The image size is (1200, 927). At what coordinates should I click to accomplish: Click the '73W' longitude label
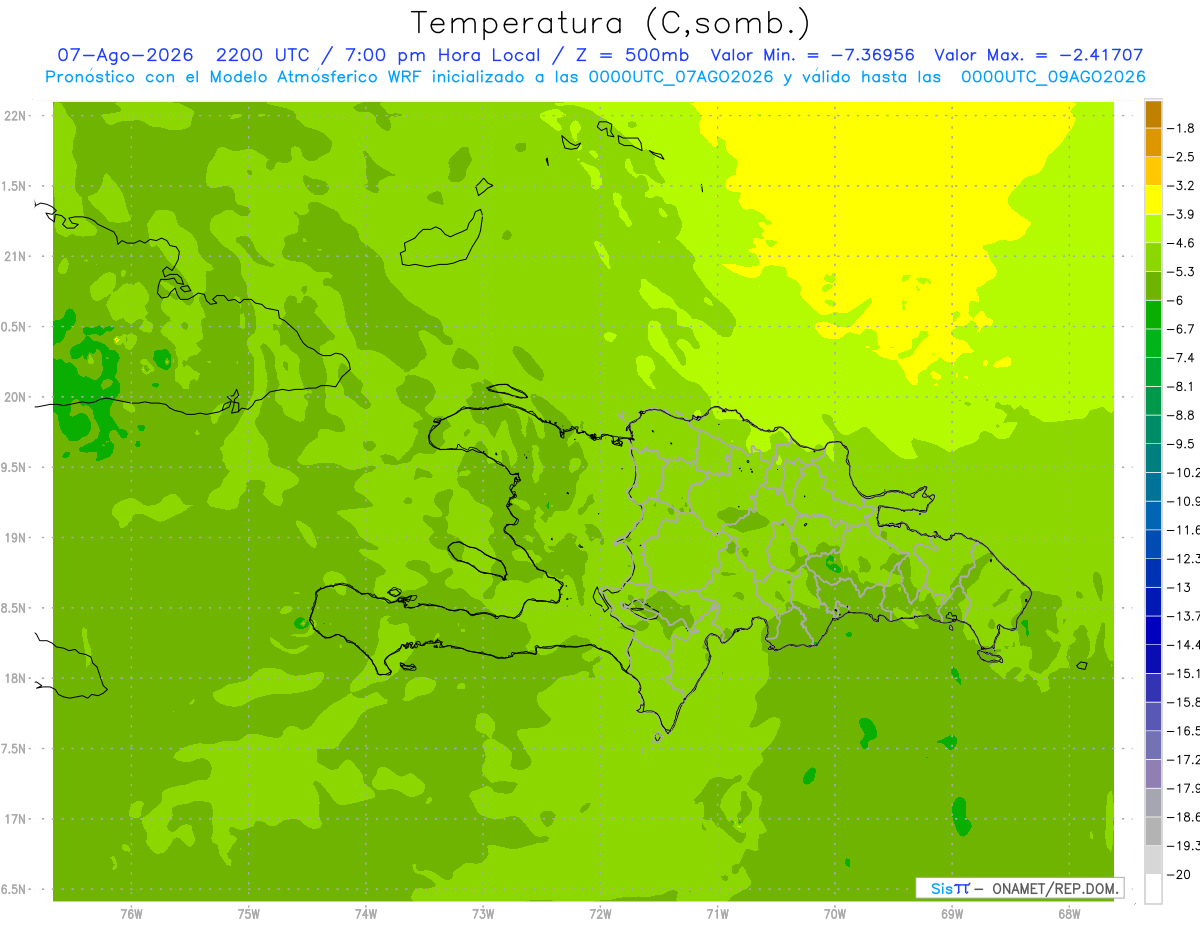click(x=483, y=913)
